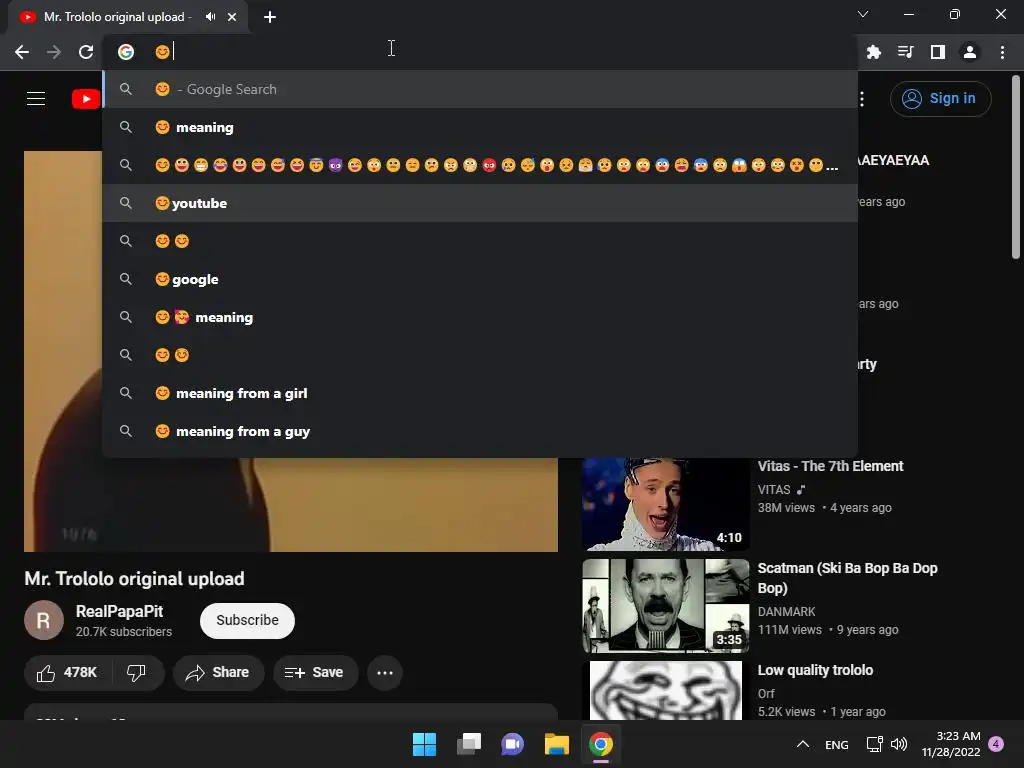
Task: Open the RealPapaPit channel avatar
Action: [44, 620]
